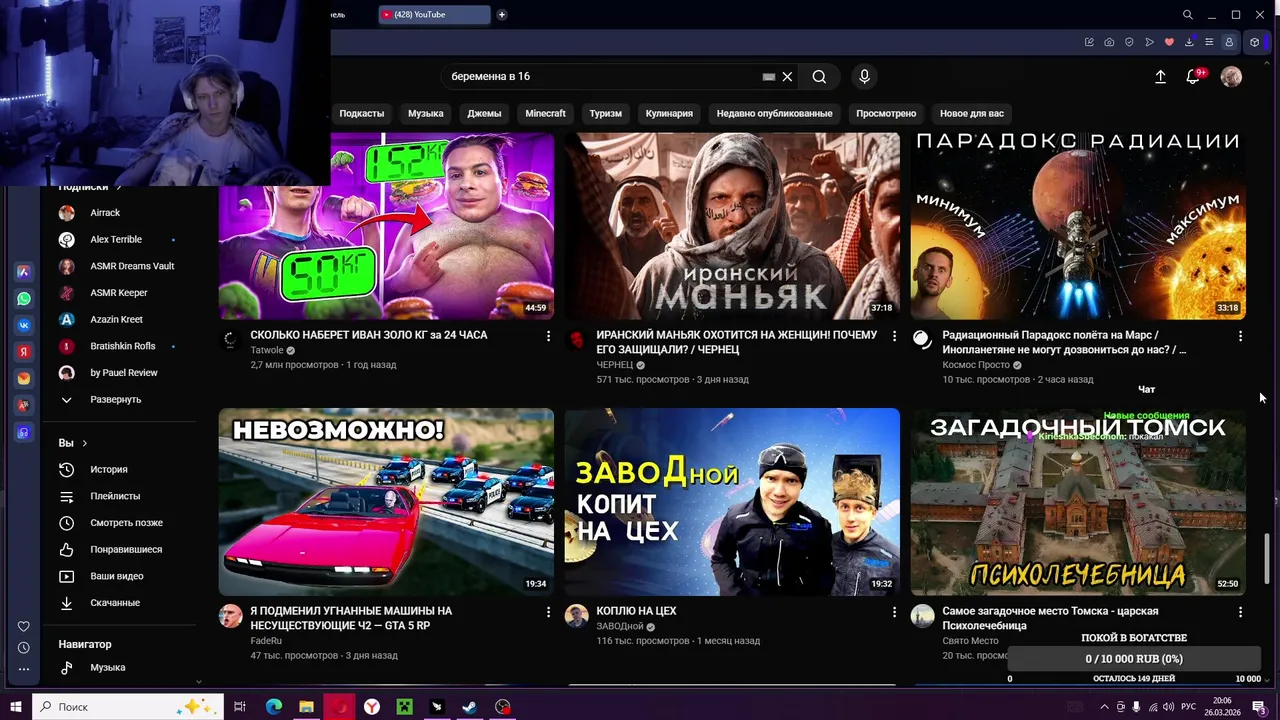Open Yandex icon in browser sidebar
The height and width of the screenshot is (720, 1280).
coord(24,352)
